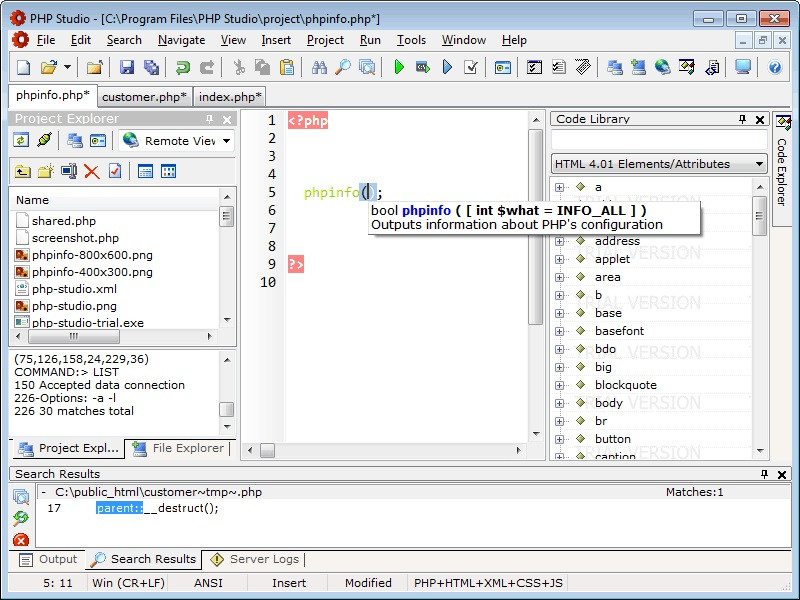This screenshot has width=800, height=600.
Task: Open the Navigate menu
Action: (x=181, y=40)
